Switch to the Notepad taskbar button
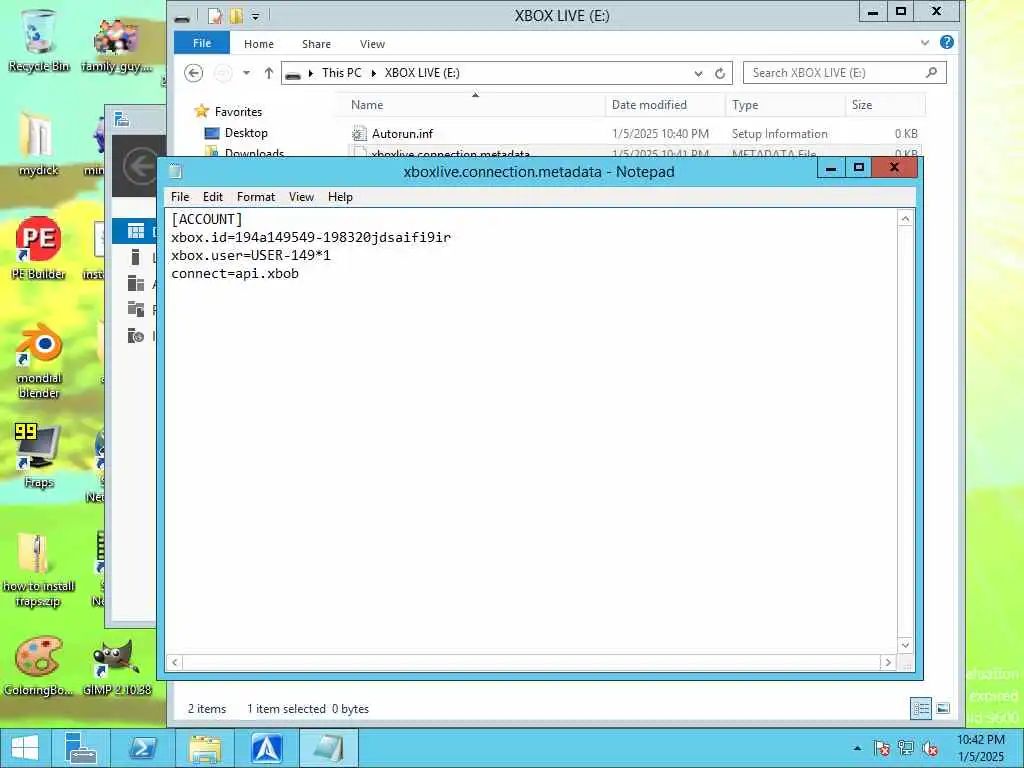This screenshot has height=768, width=1024. pyautogui.click(x=328, y=748)
